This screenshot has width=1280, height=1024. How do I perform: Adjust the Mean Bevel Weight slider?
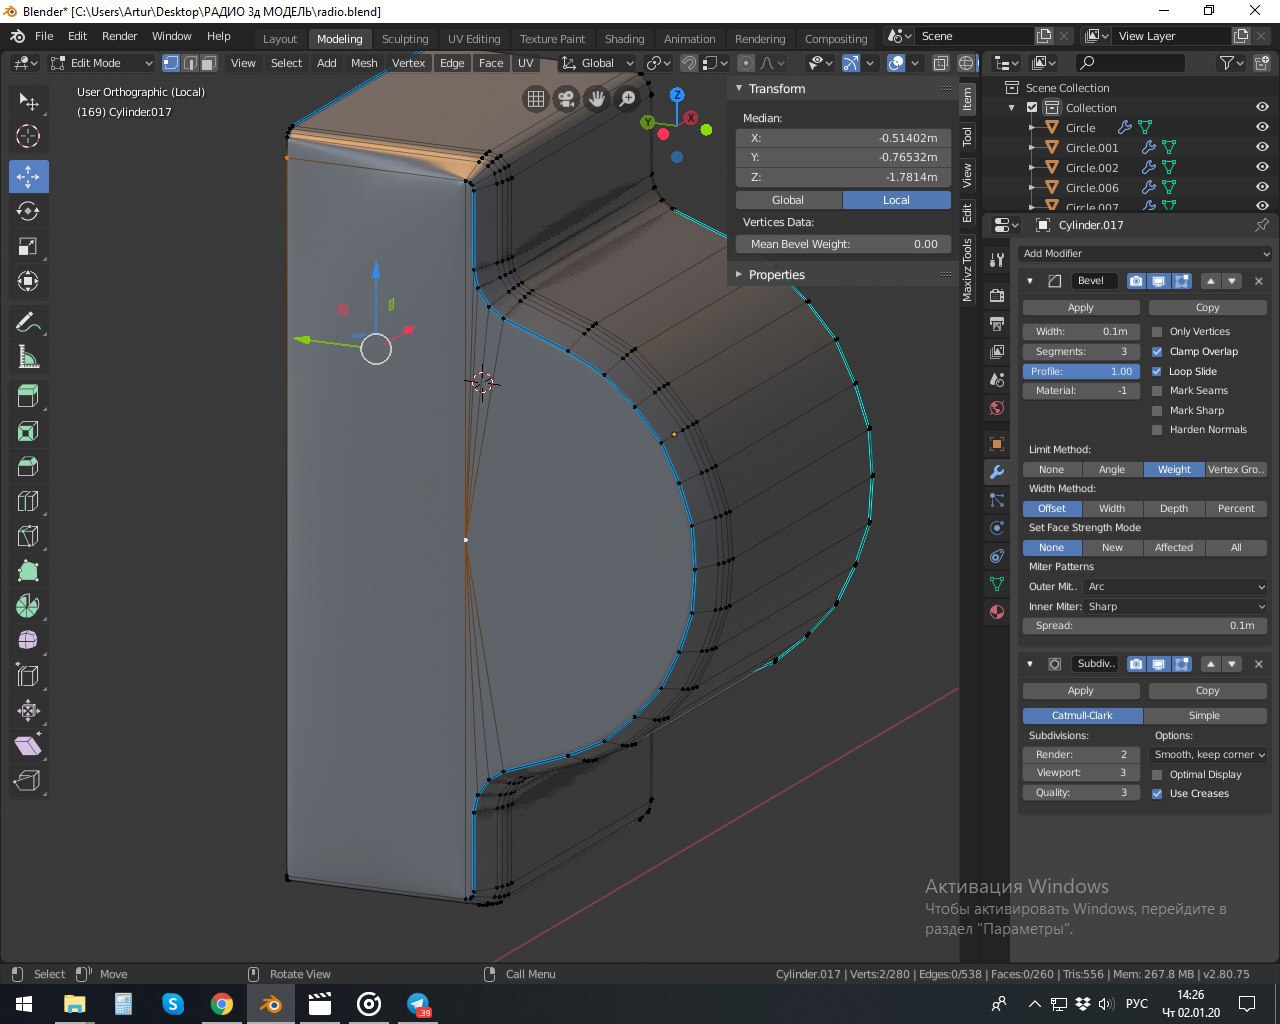click(x=844, y=244)
